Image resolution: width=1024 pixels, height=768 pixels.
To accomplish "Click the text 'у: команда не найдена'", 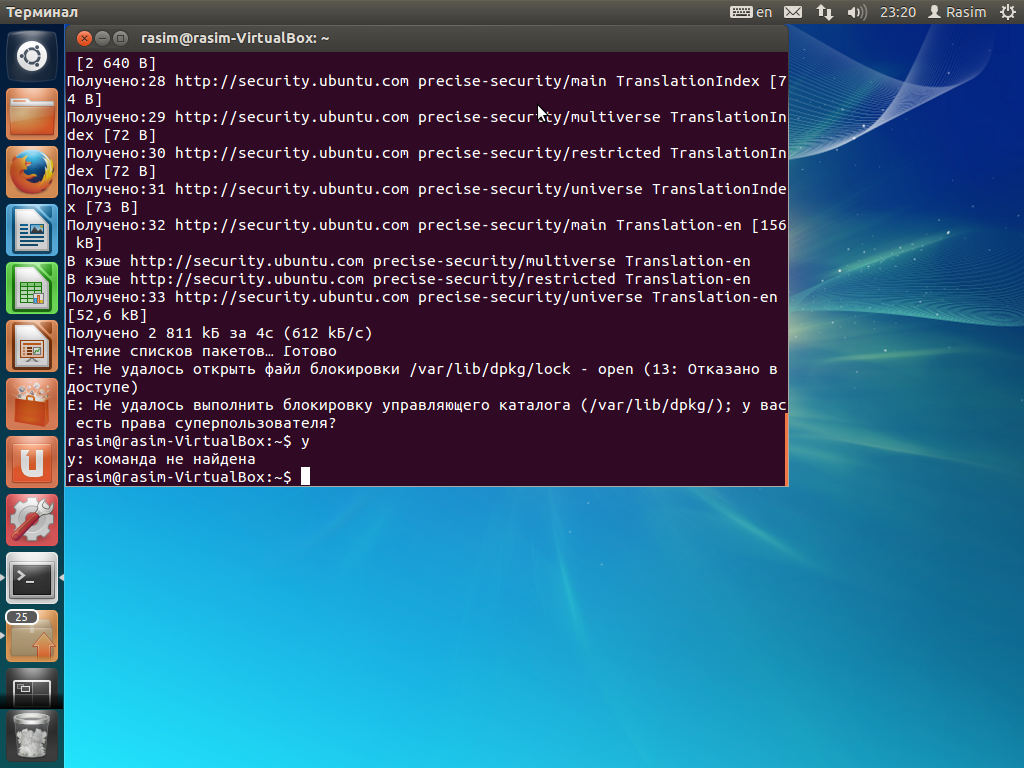I will [161, 459].
